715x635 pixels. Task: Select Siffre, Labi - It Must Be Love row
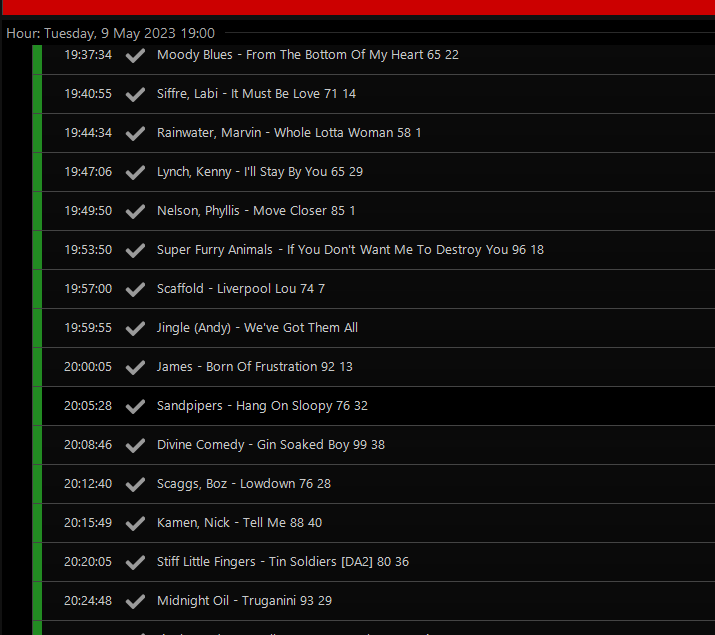[374, 94]
